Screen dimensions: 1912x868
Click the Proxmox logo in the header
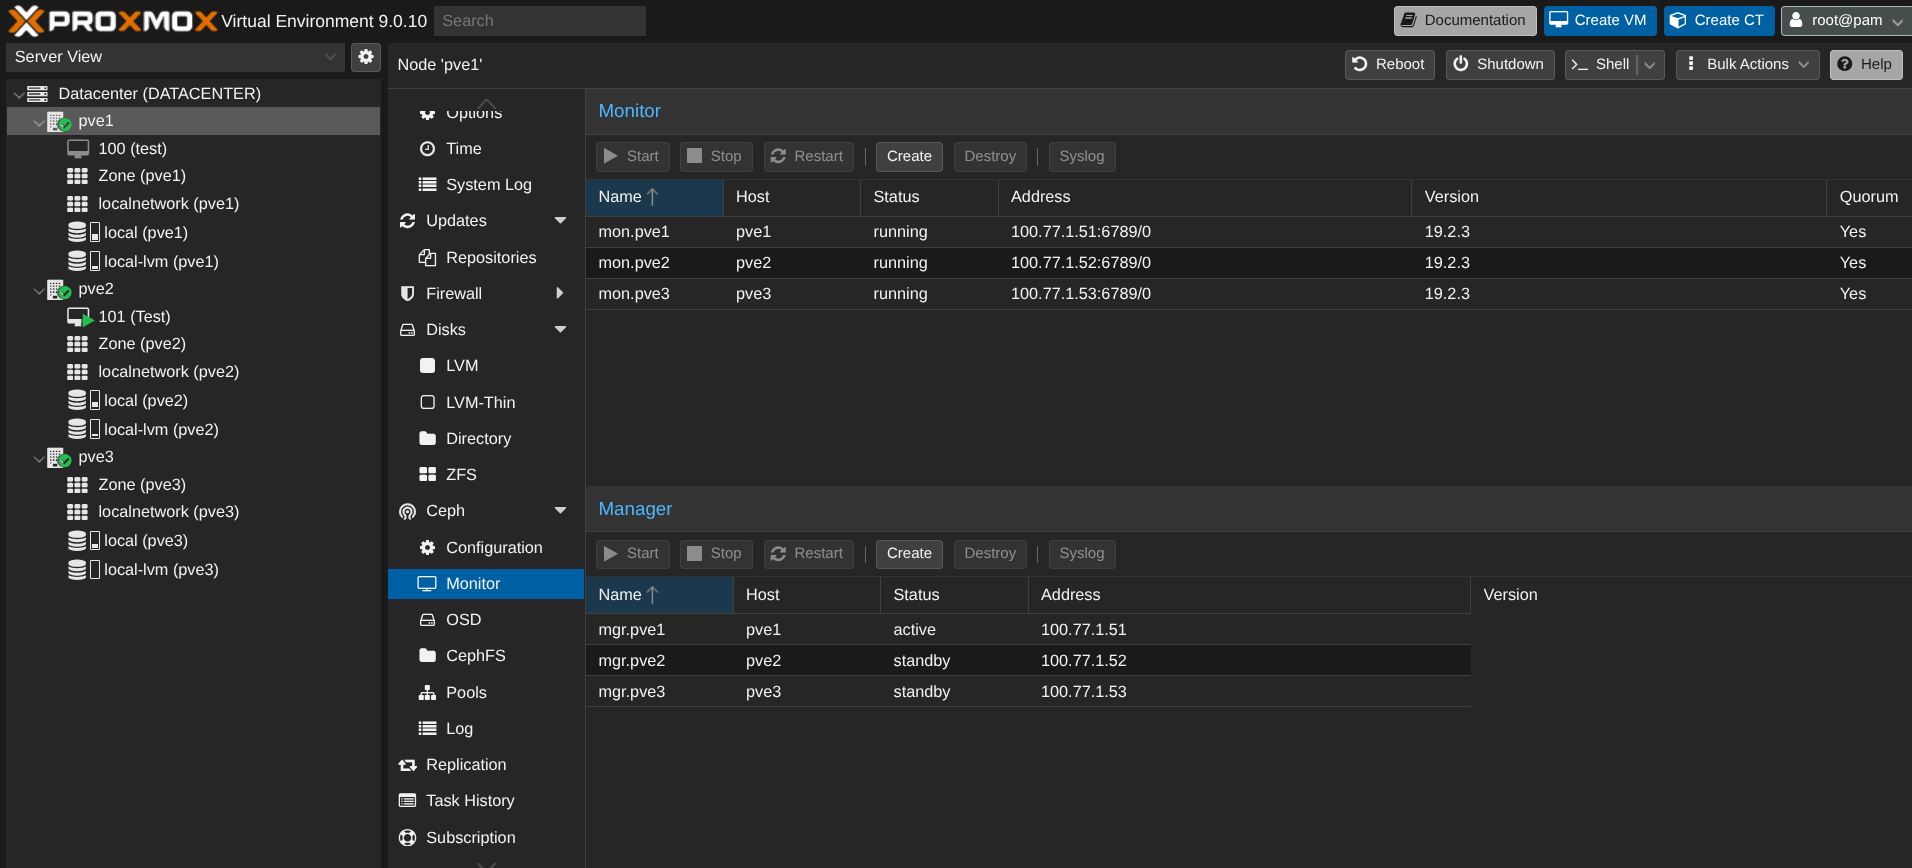pyautogui.click(x=112, y=21)
